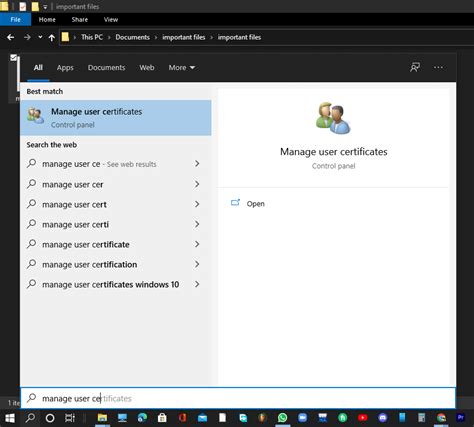This screenshot has width=474, height=427.
Task: Click the yellow folder icon in address bar
Action: coord(65,37)
